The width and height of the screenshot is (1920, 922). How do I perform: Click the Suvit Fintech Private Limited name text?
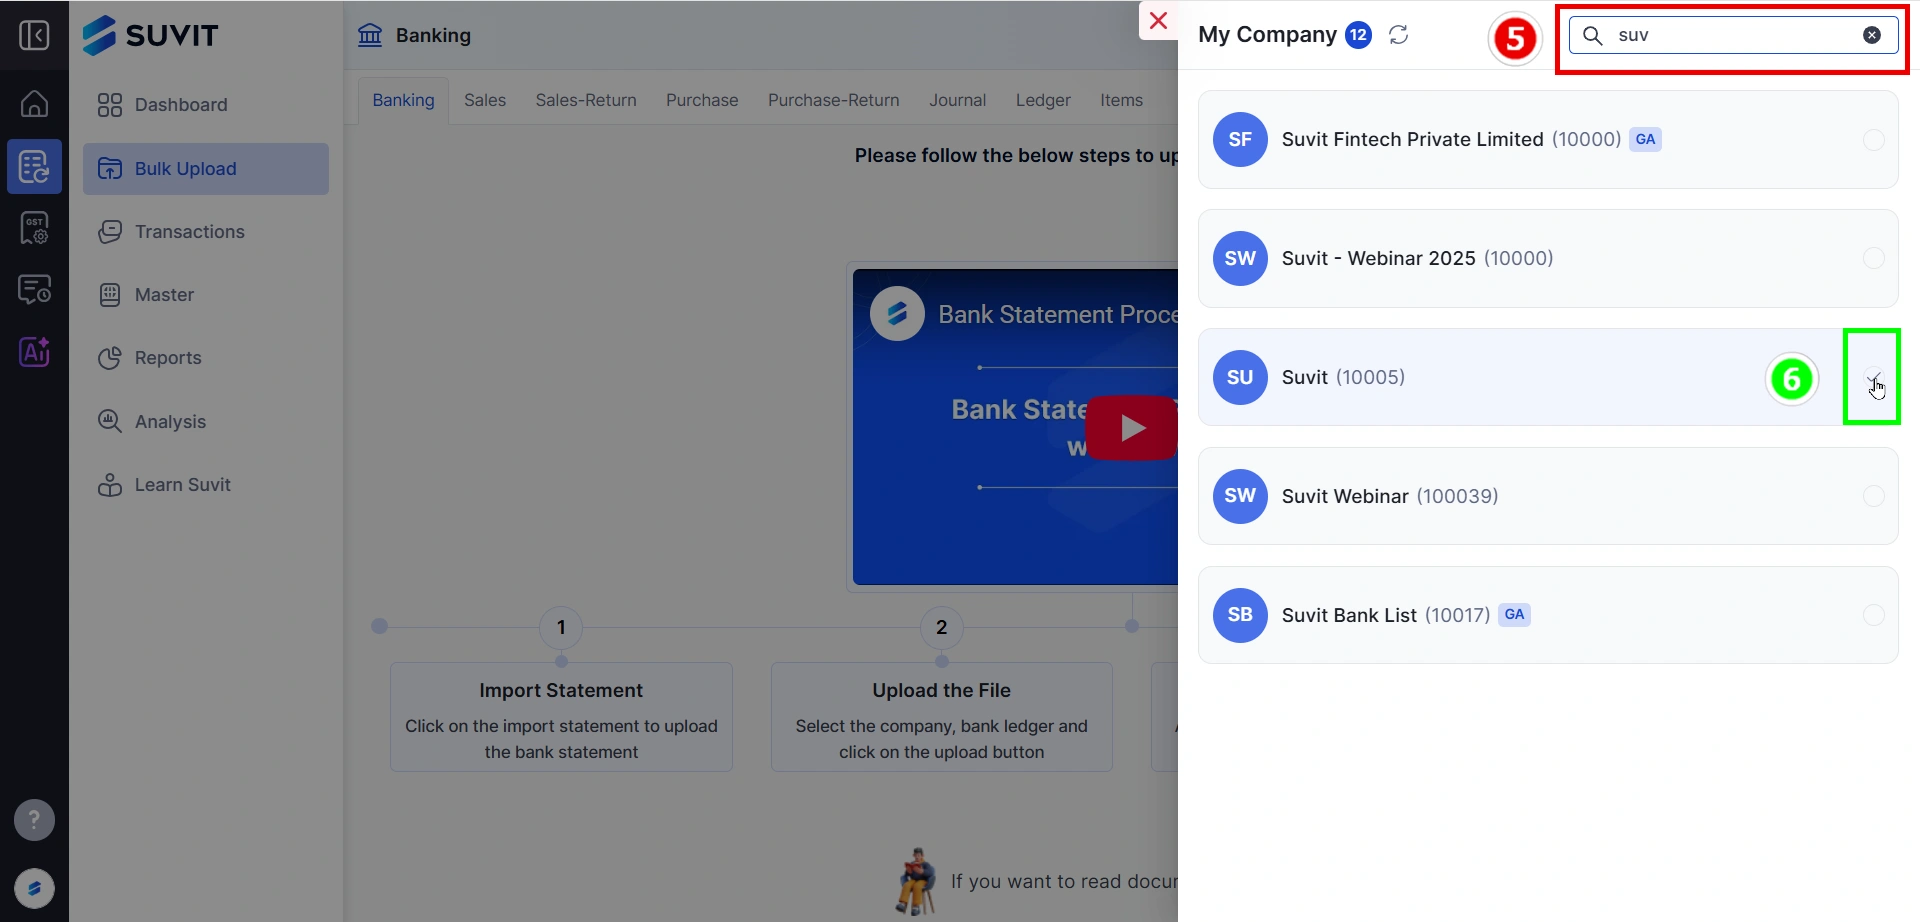[1412, 140]
